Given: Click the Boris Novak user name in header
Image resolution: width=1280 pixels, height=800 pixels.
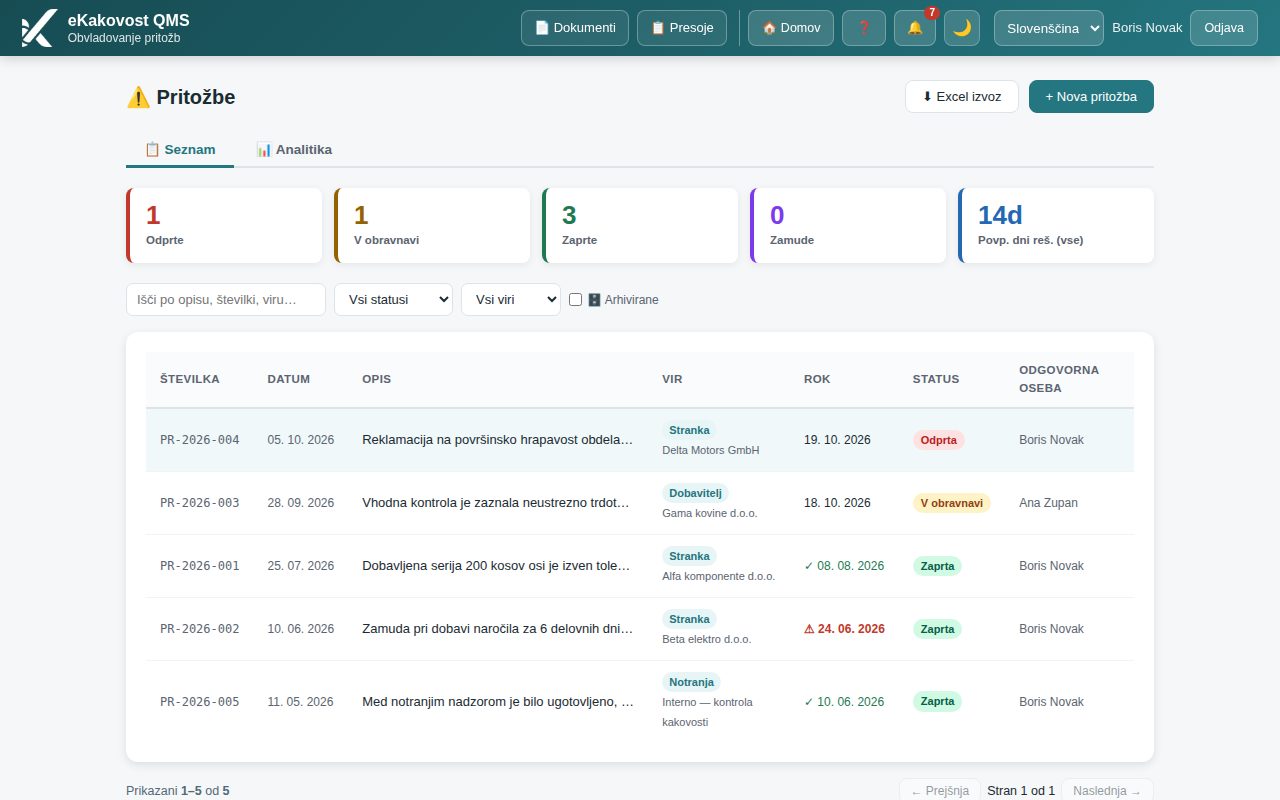Looking at the screenshot, I should [1147, 28].
